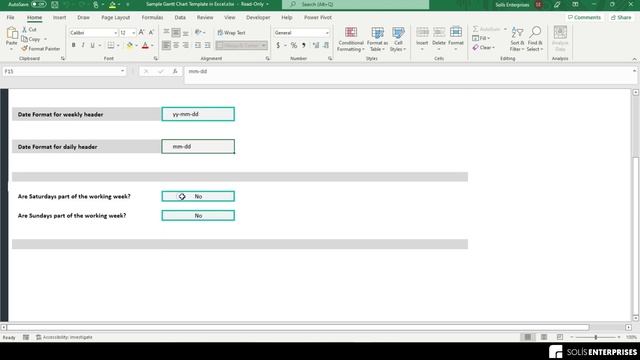
Task: Toggle Underline formatting
Action: 93,45
